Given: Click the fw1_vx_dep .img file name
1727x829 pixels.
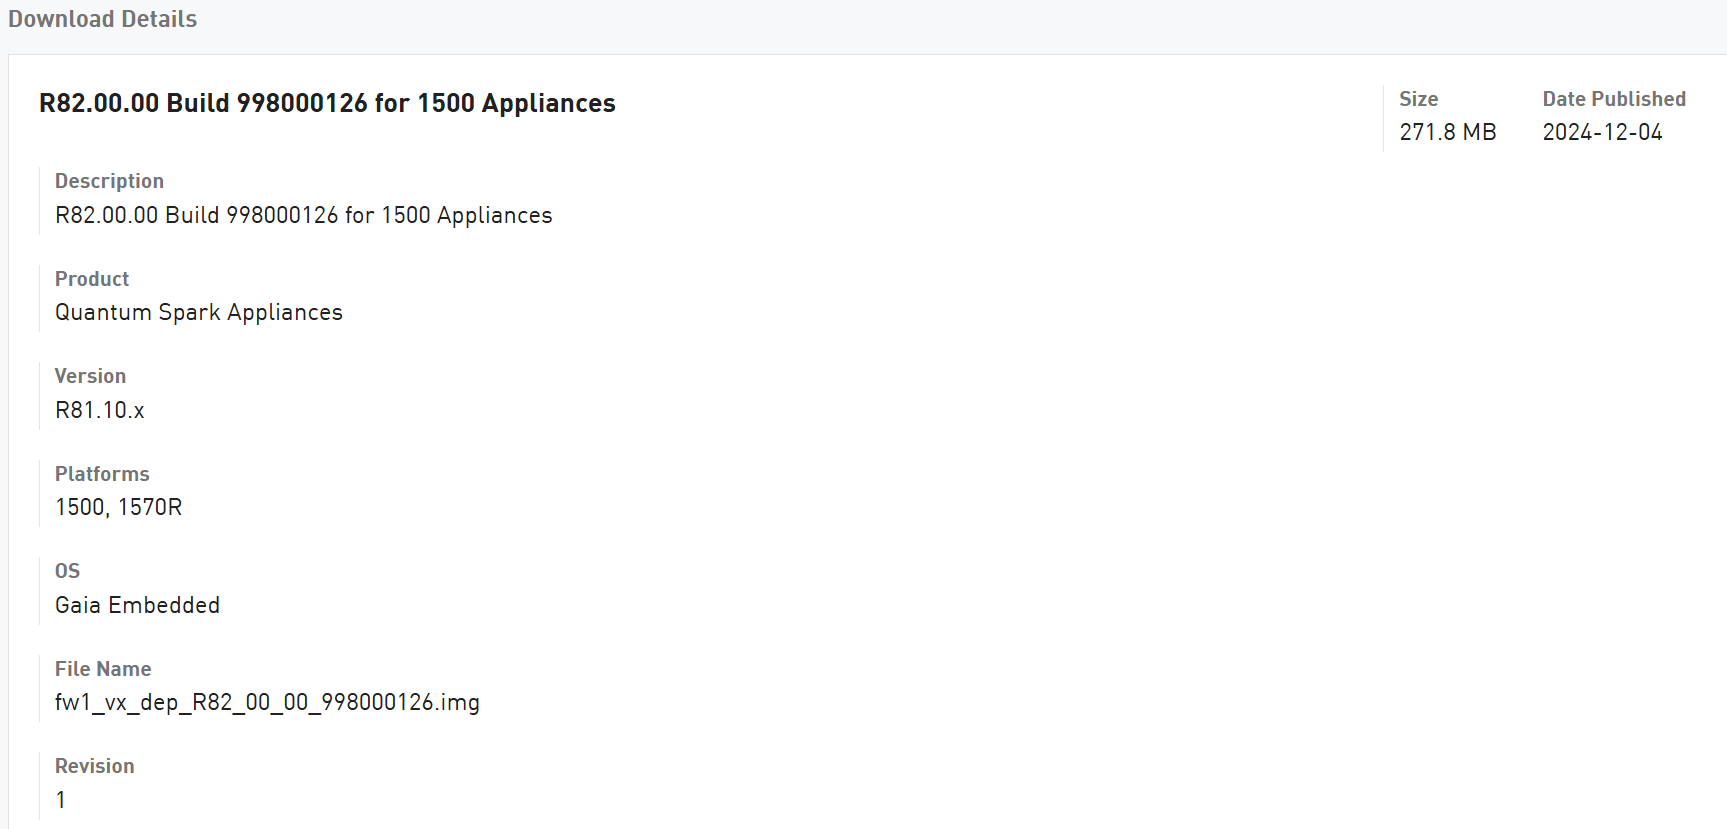Looking at the screenshot, I should point(267,702).
